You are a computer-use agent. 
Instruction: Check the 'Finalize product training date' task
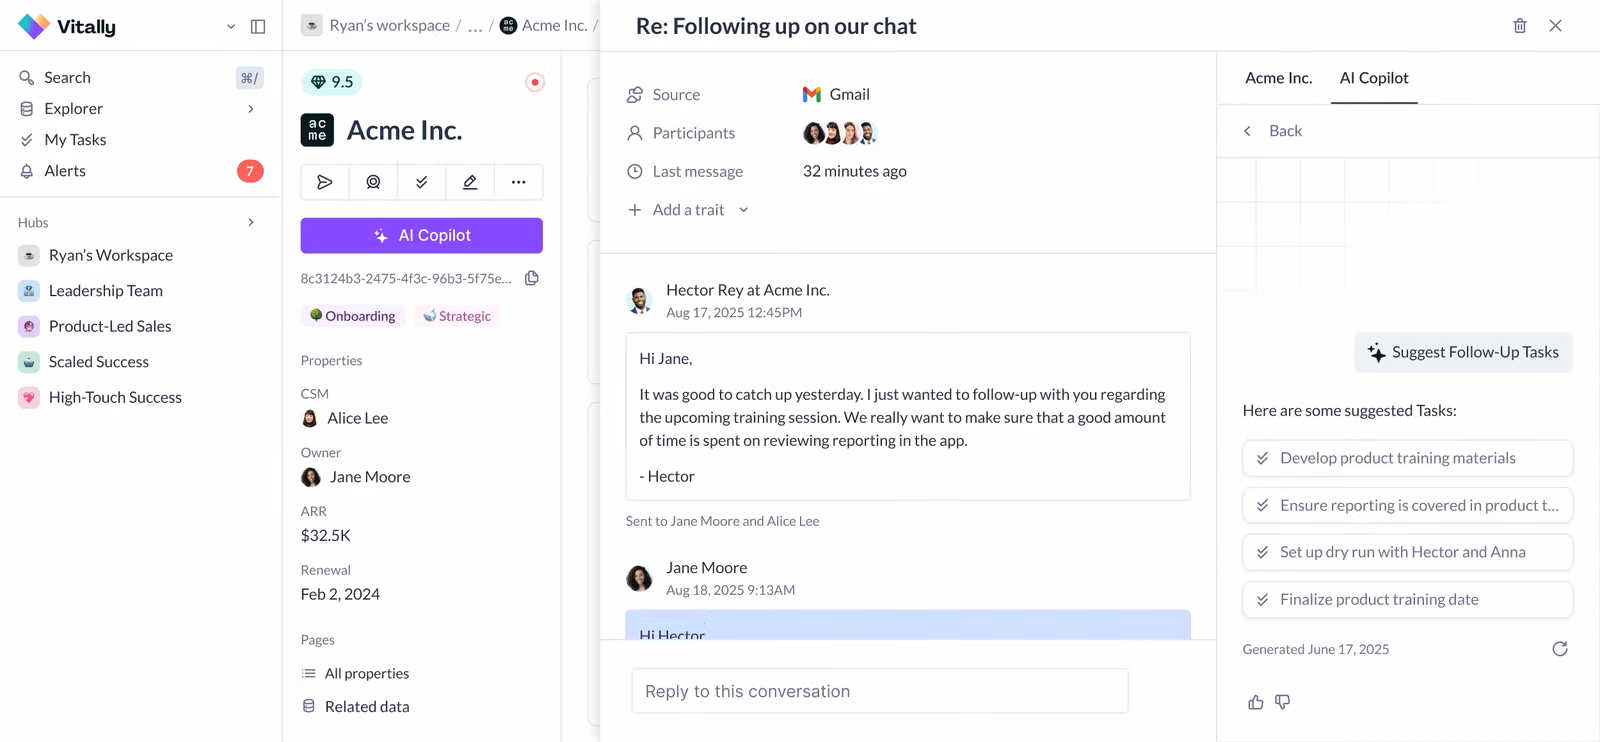(1263, 600)
